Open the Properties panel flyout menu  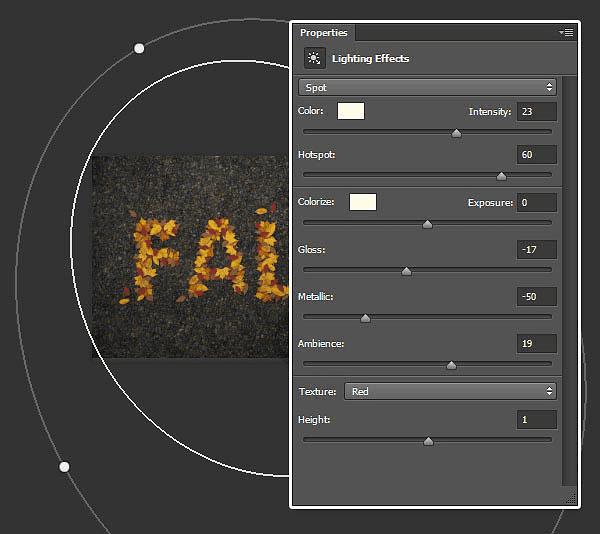(566, 33)
